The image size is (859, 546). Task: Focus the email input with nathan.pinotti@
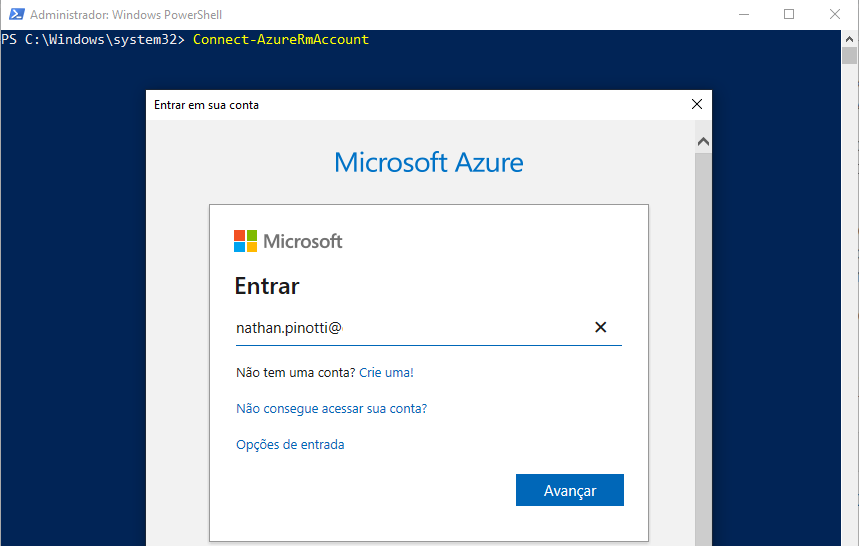pyautogui.click(x=412, y=328)
